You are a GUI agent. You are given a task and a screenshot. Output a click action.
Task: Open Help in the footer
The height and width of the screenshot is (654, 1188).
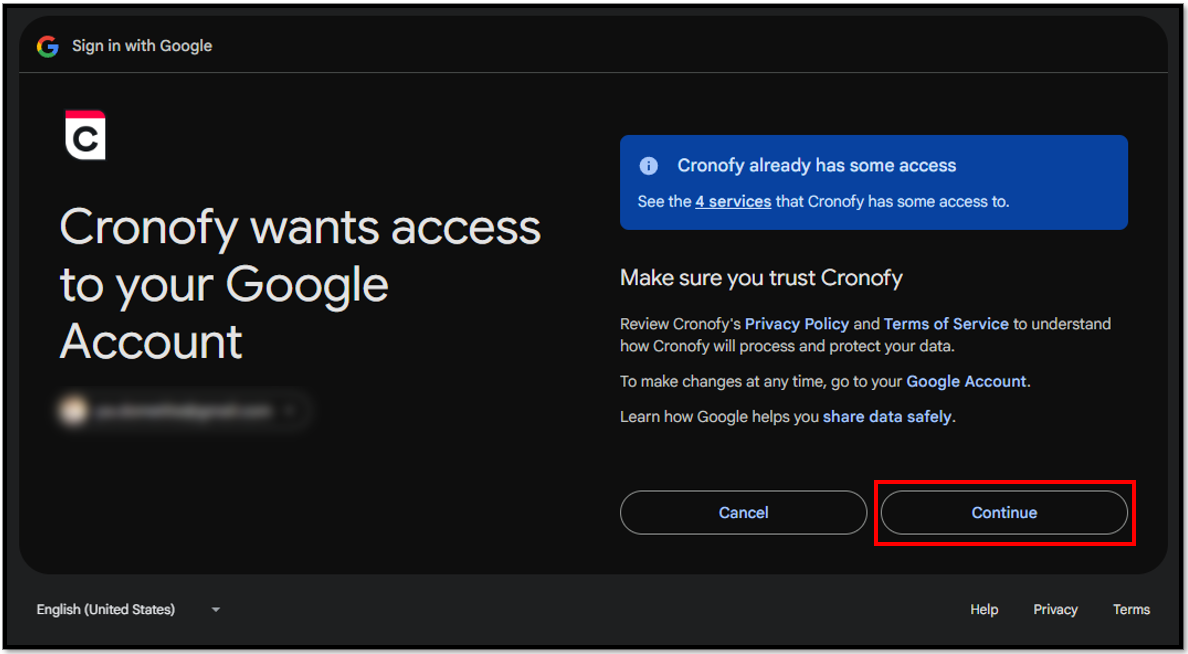(984, 609)
